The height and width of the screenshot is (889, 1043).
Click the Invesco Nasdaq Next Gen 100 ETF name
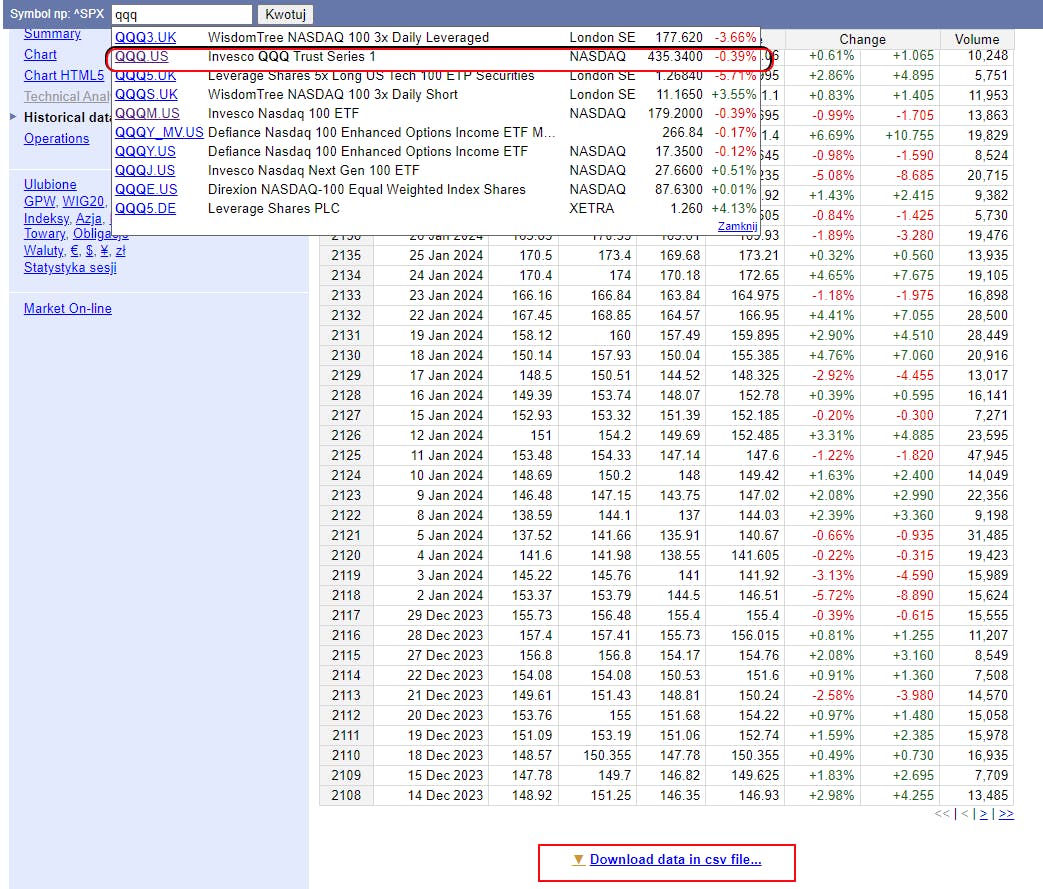point(313,170)
